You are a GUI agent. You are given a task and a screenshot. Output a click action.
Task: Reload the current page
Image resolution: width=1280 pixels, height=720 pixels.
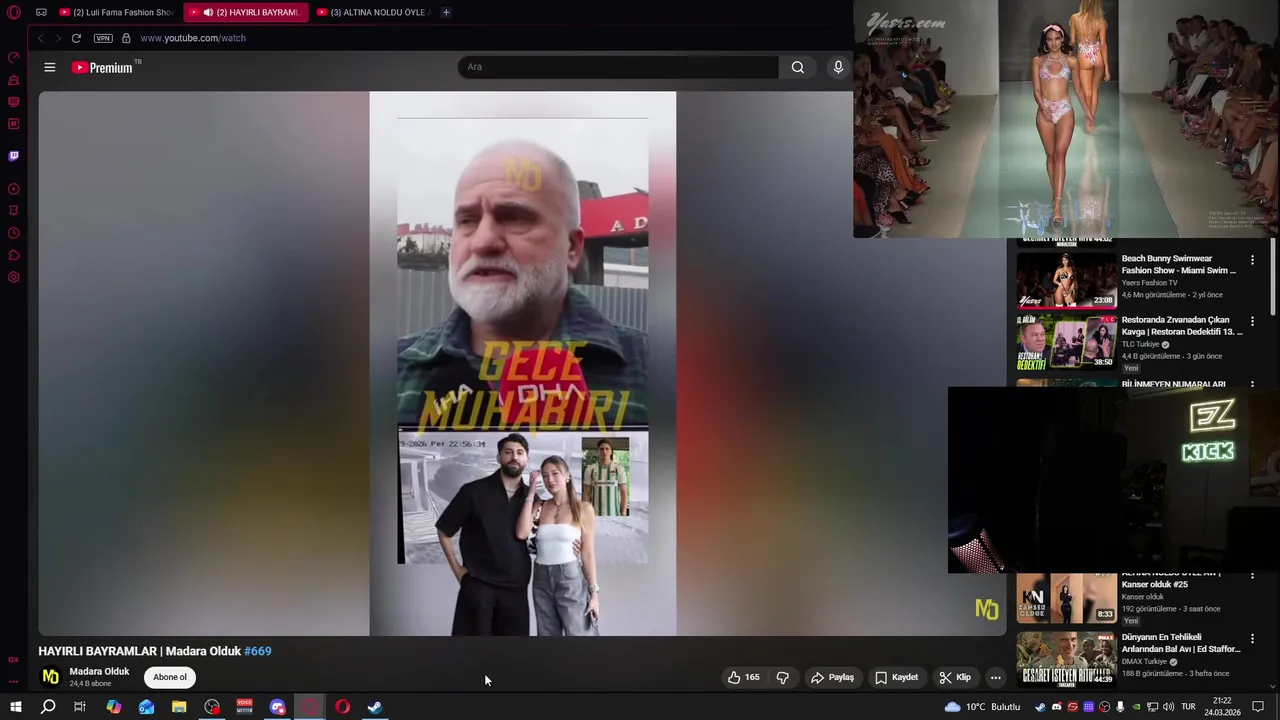[x=76, y=38]
